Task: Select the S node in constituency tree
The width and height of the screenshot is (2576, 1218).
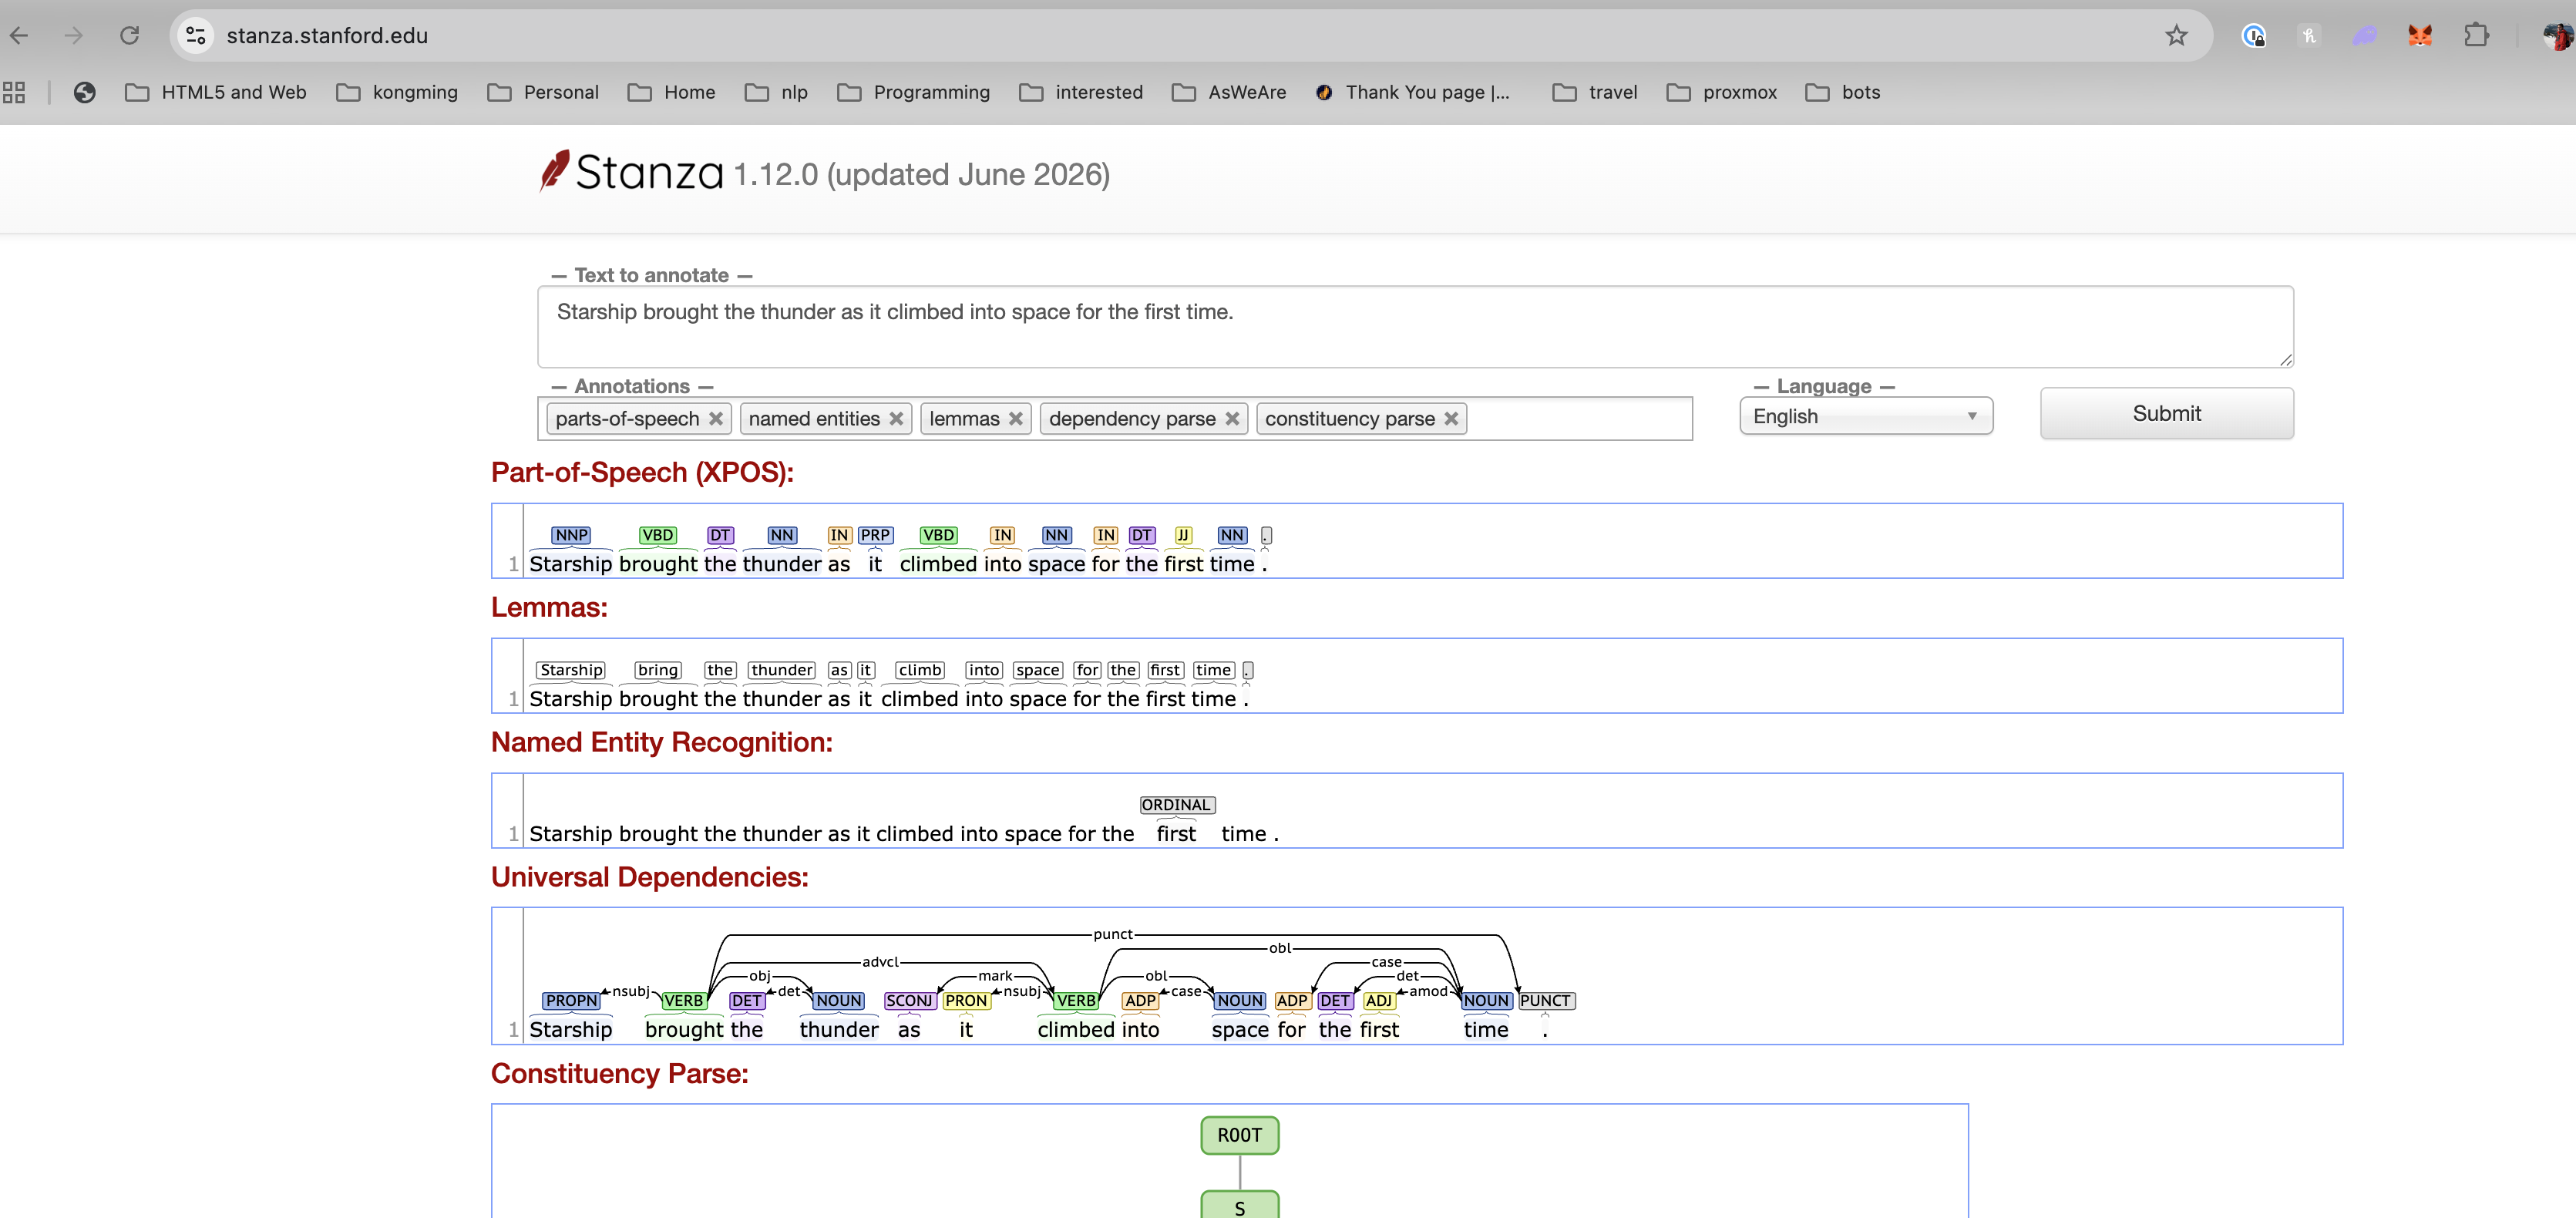Action: [x=1240, y=1205]
